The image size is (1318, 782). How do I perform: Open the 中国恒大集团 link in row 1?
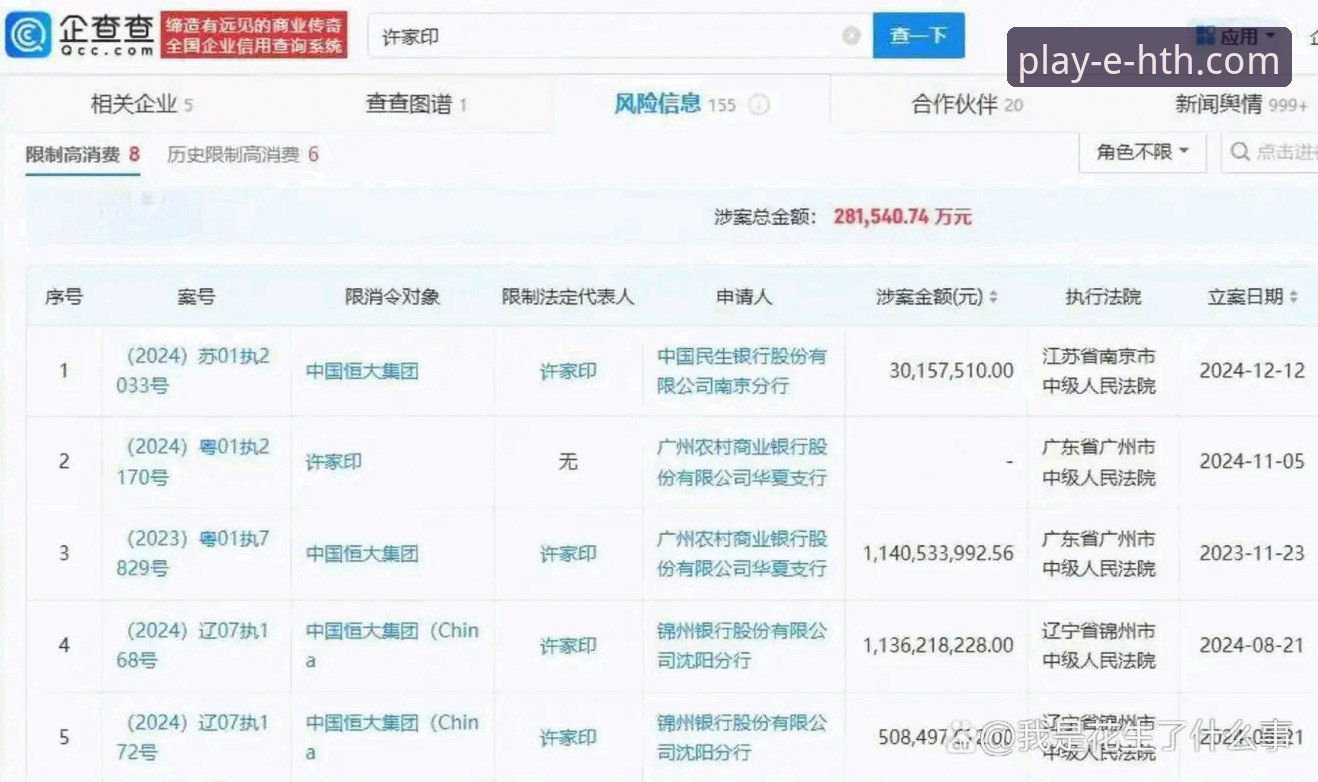click(363, 370)
